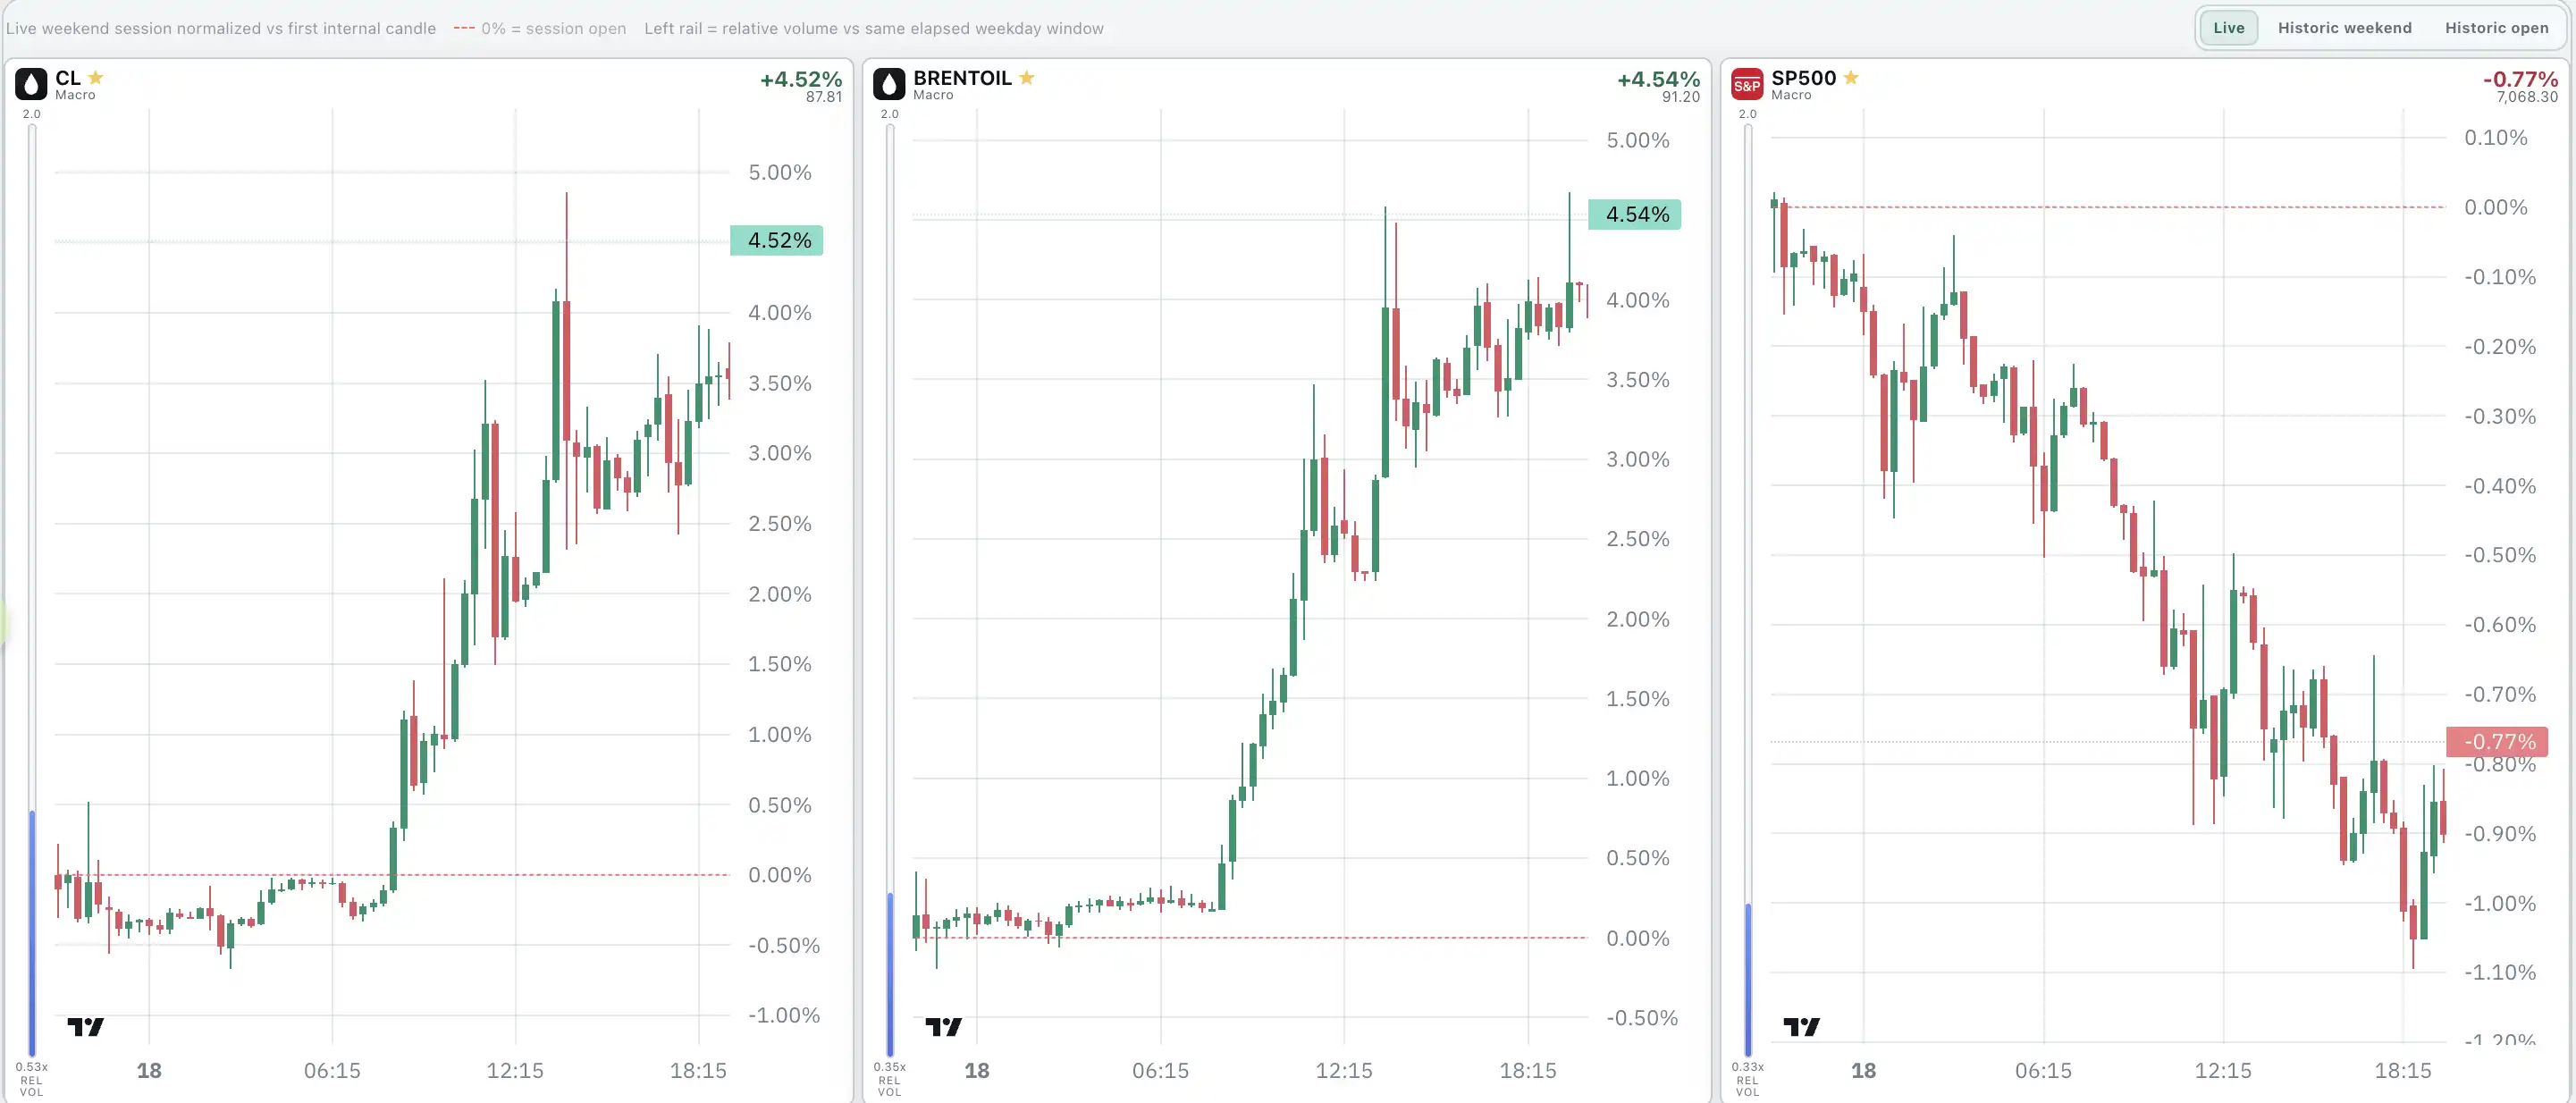Click the SP500 S&P logo icon
2576x1103 pixels.
[1747, 84]
